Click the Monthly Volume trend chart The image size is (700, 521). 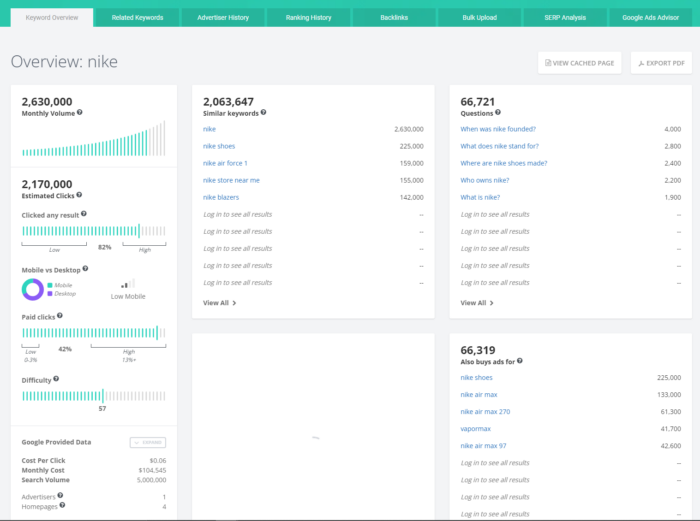coord(94,138)
